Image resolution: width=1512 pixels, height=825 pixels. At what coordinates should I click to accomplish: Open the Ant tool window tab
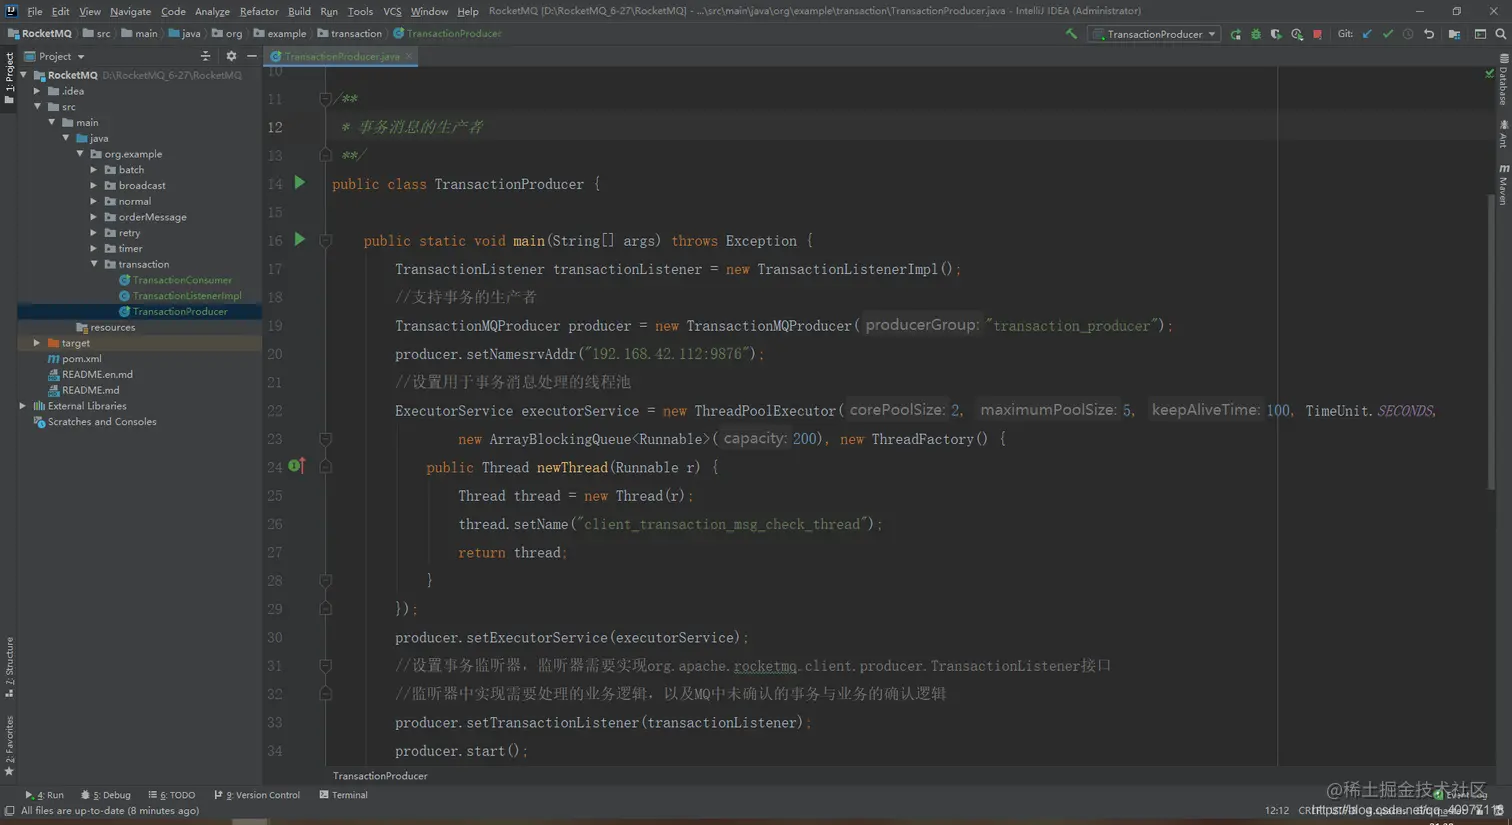pos(1503,134)
